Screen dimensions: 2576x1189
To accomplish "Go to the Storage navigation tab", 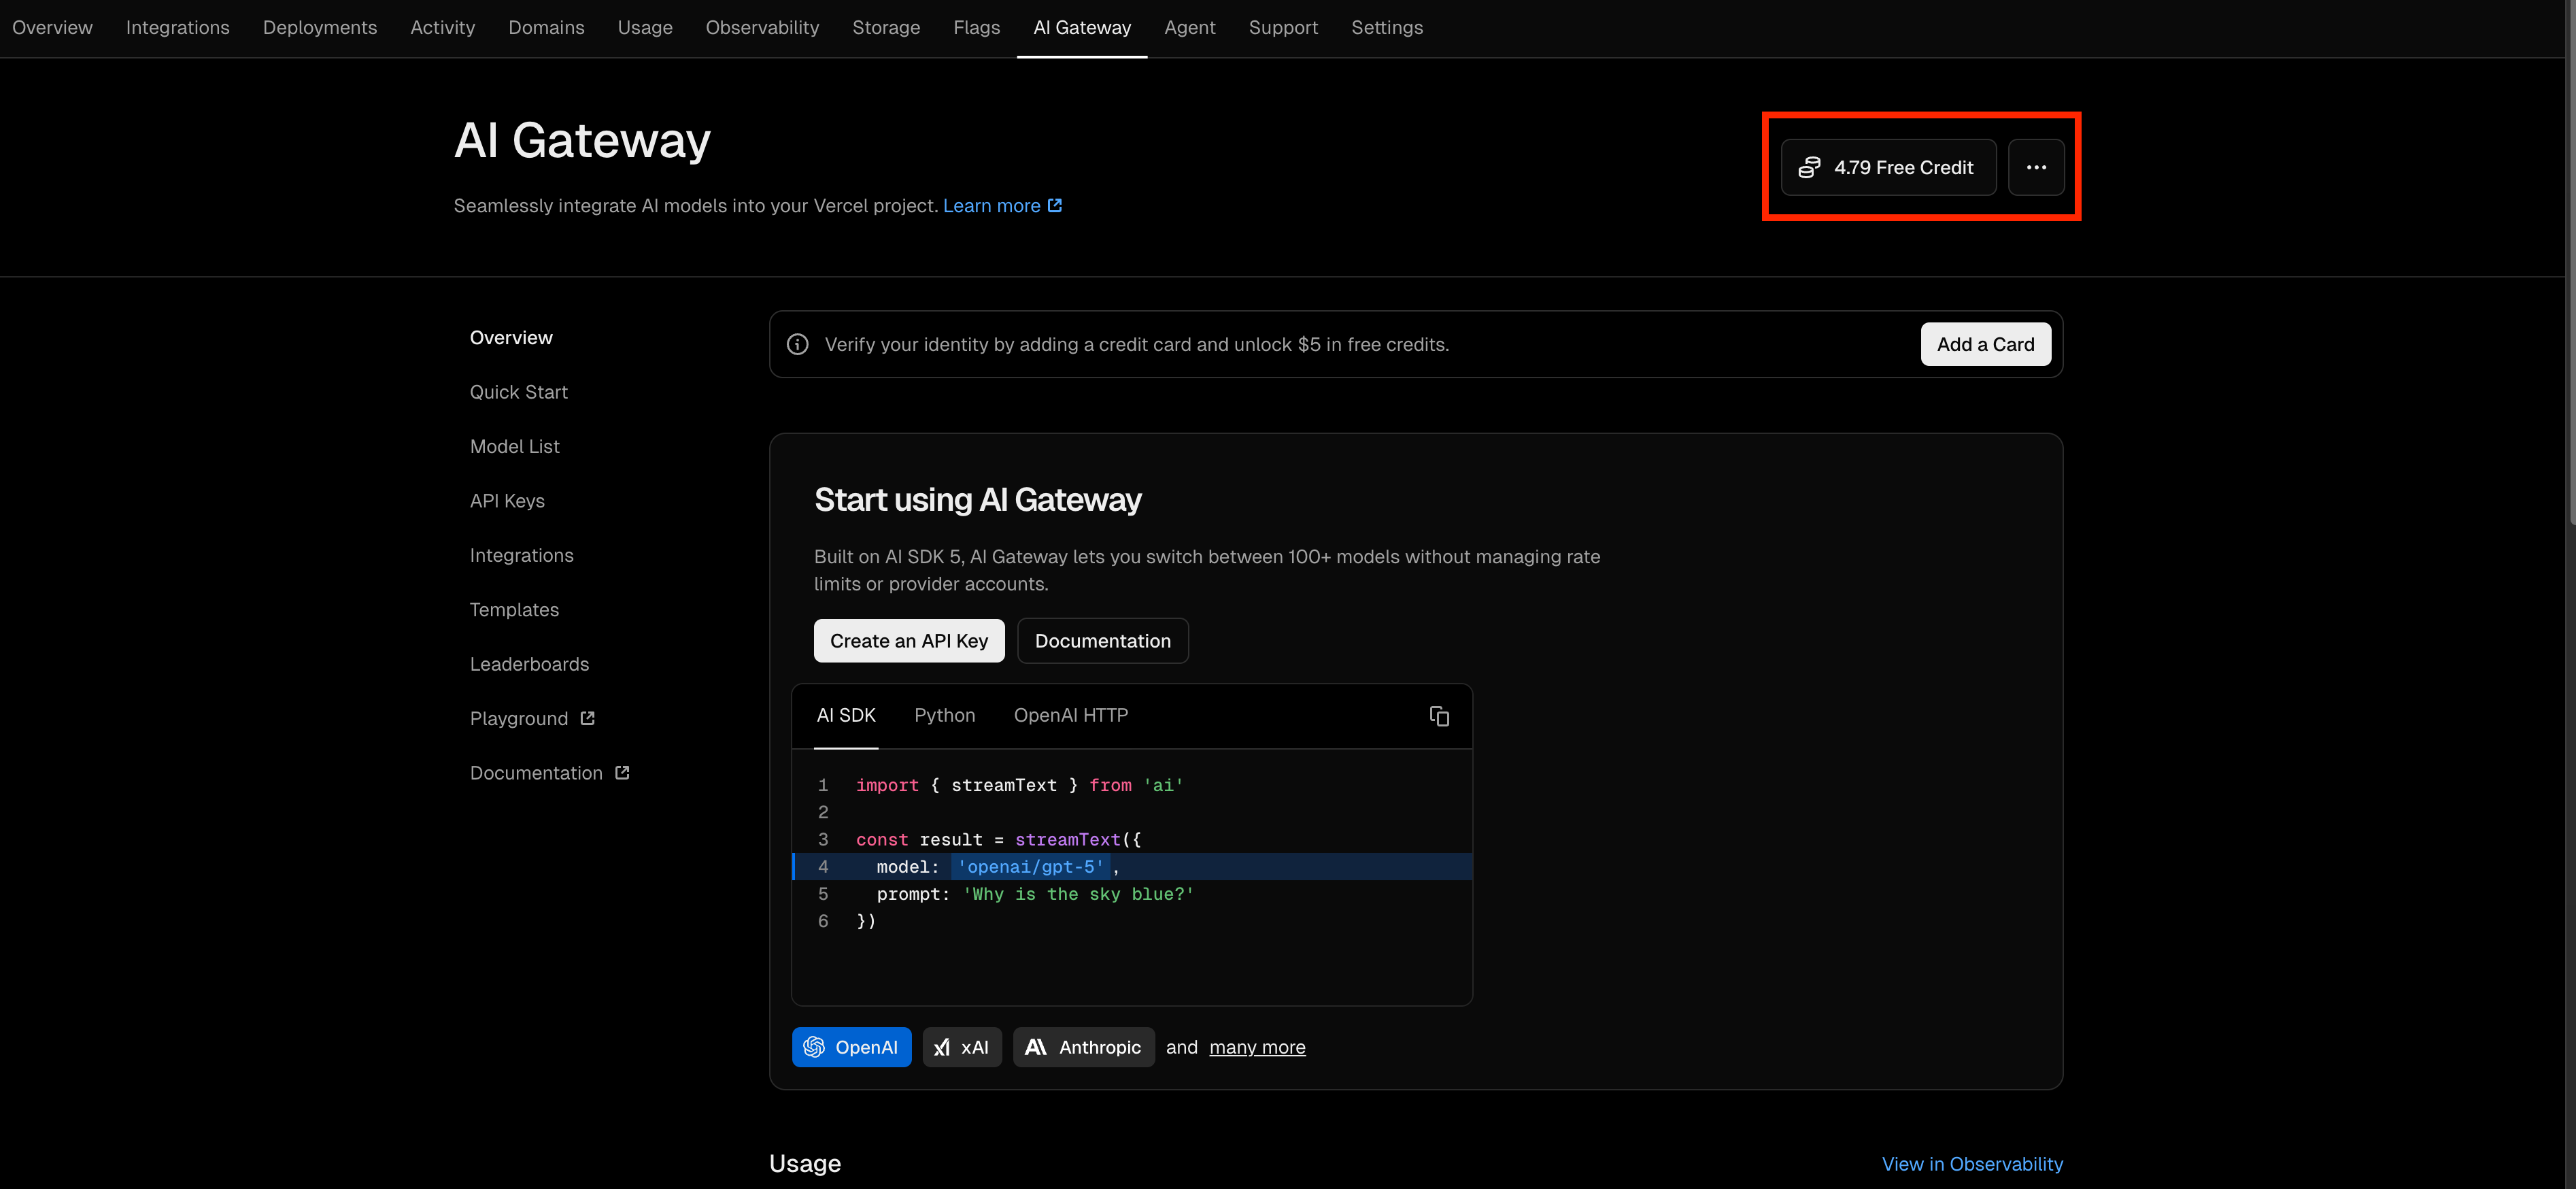I will [885, 28].
